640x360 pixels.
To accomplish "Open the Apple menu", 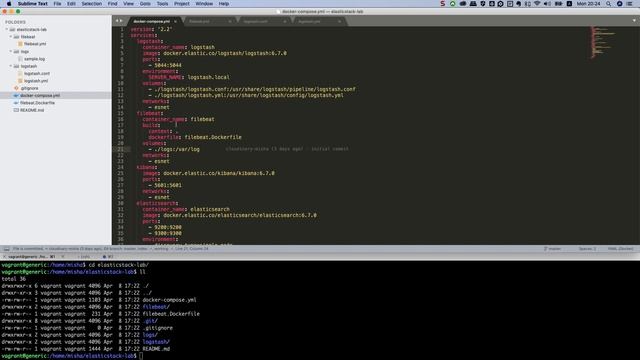I will coord(9,4).
